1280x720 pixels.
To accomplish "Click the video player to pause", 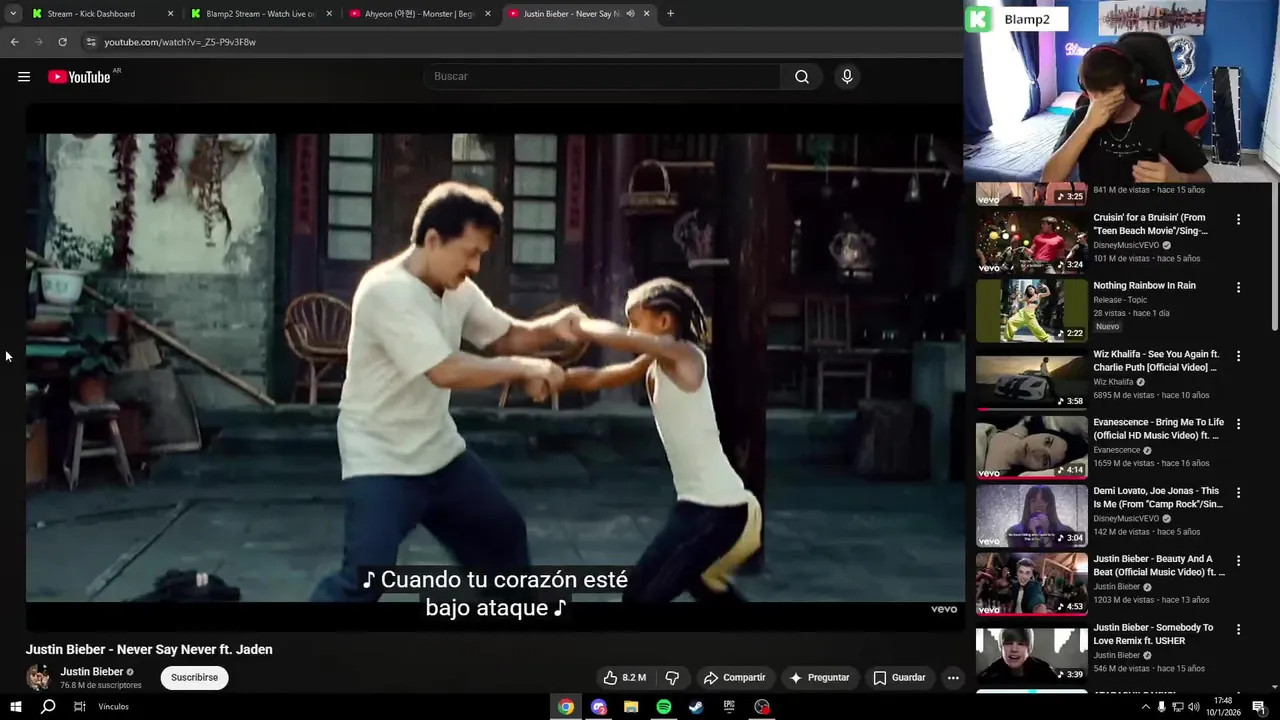I will [494, 368].
